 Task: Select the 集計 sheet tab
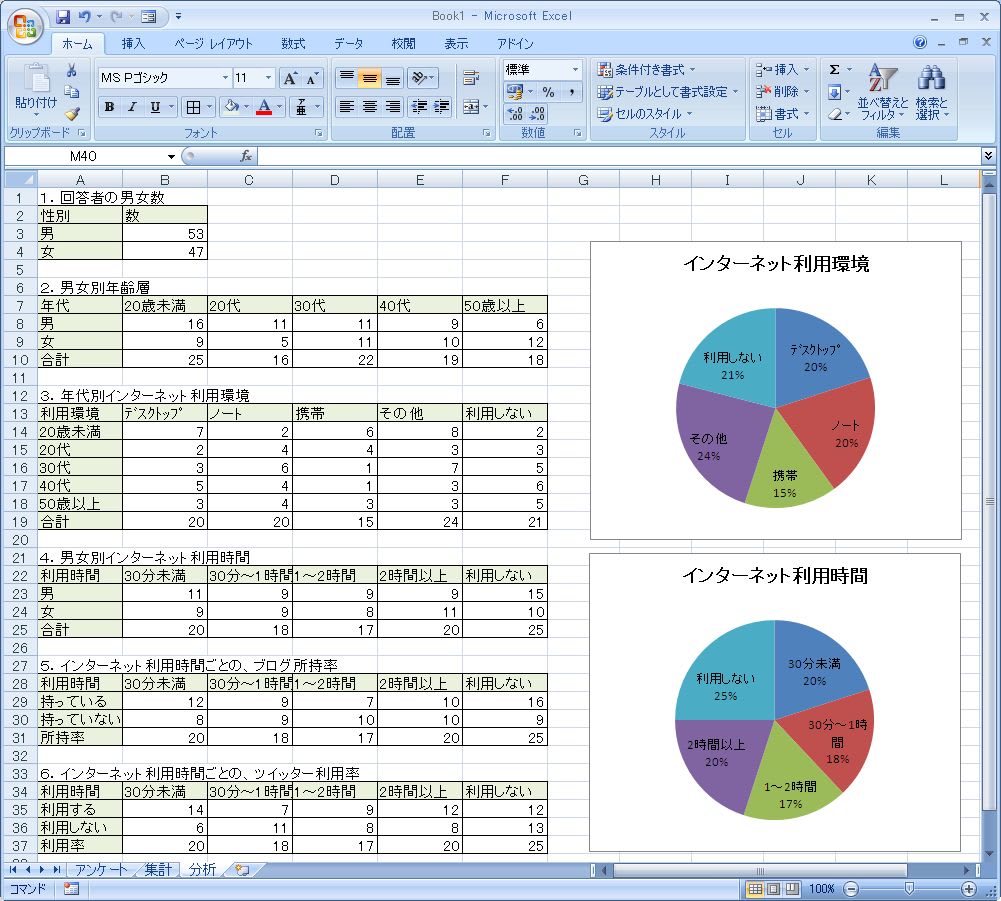[x=157, y=869]
